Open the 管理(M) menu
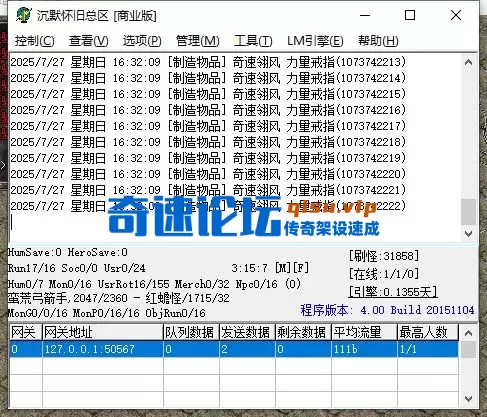Viewport: 487px width, 417px height. pos(198,41)
